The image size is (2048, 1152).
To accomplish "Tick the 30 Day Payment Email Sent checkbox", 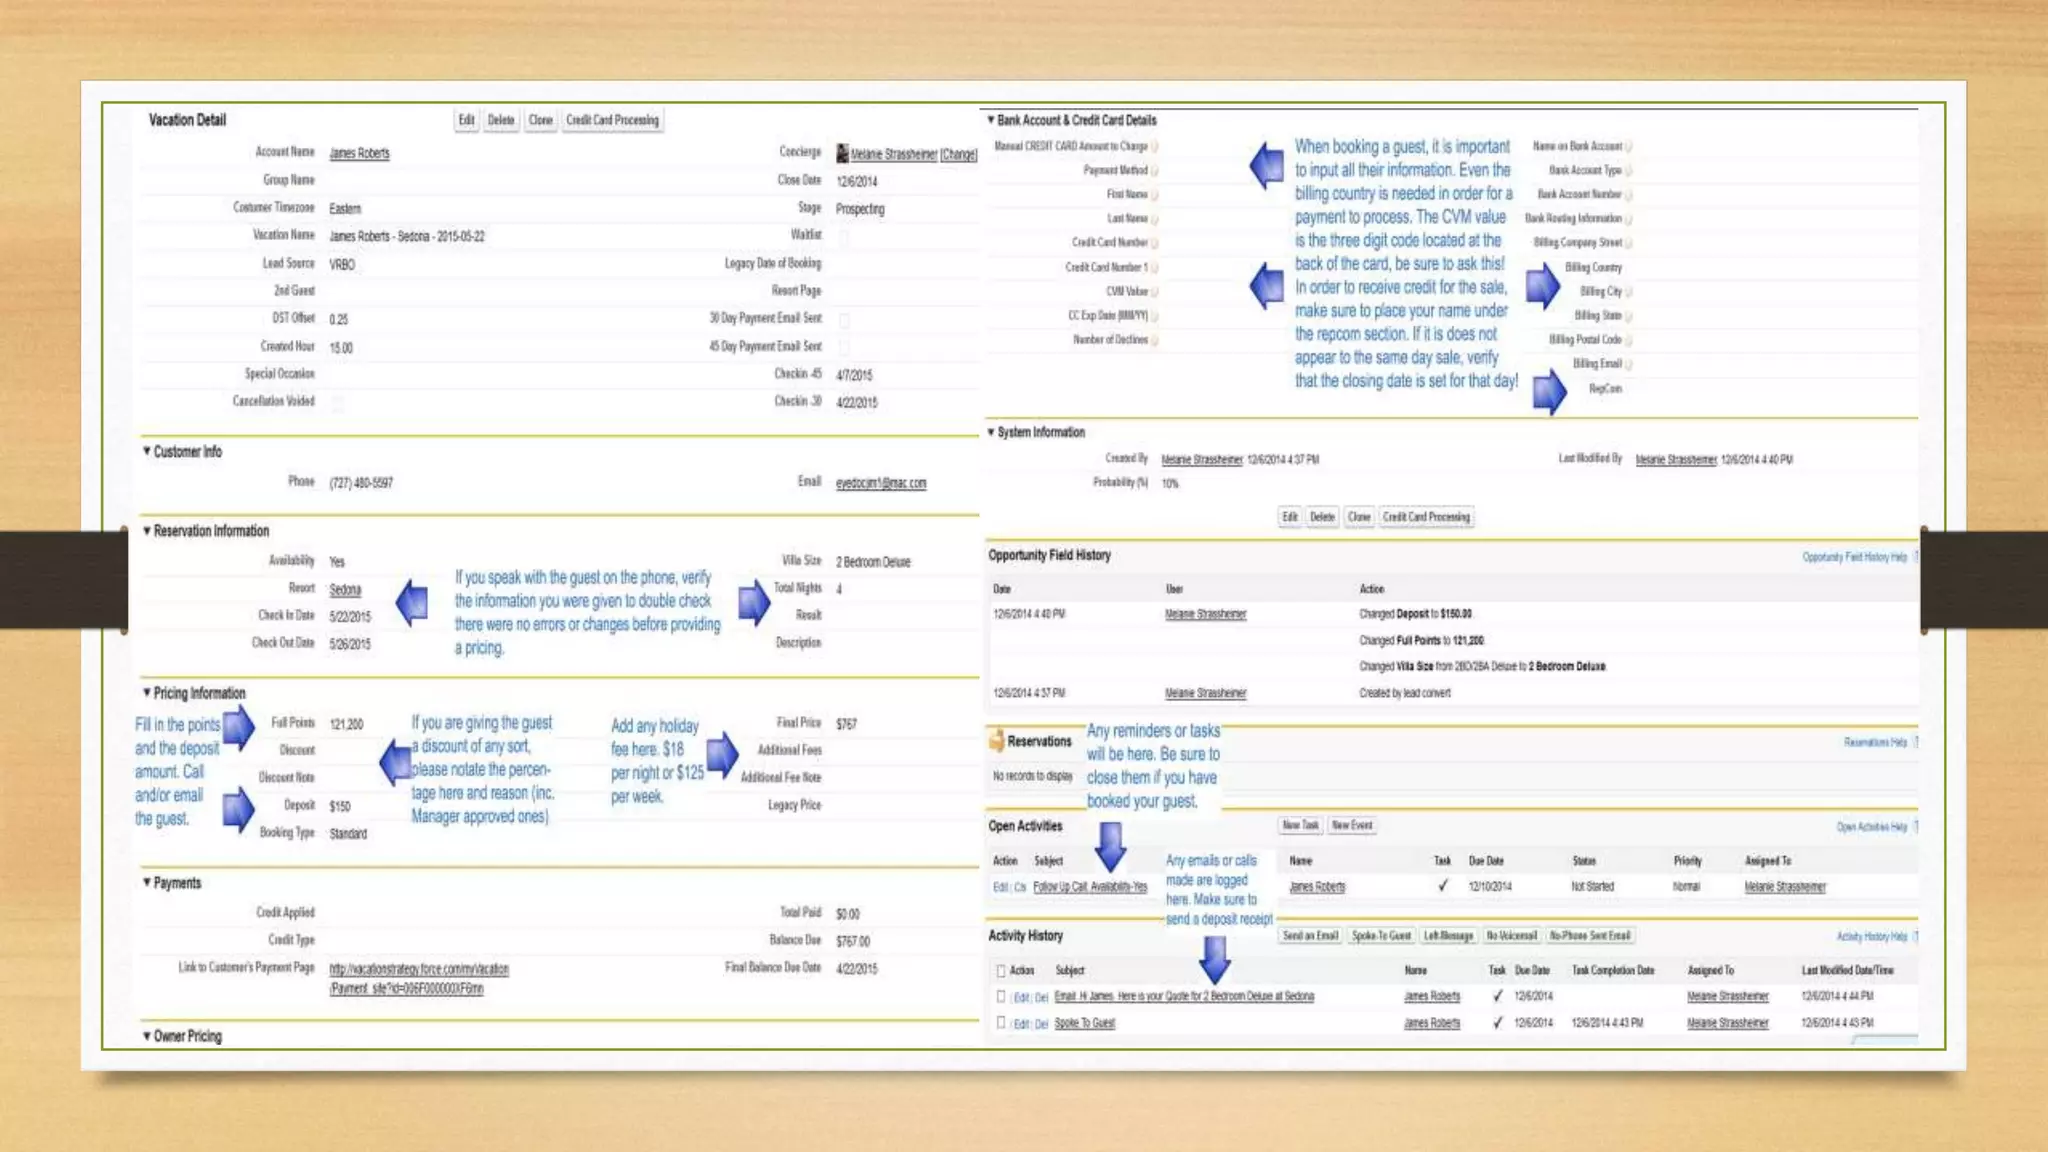I will click(x=844, y=320).
